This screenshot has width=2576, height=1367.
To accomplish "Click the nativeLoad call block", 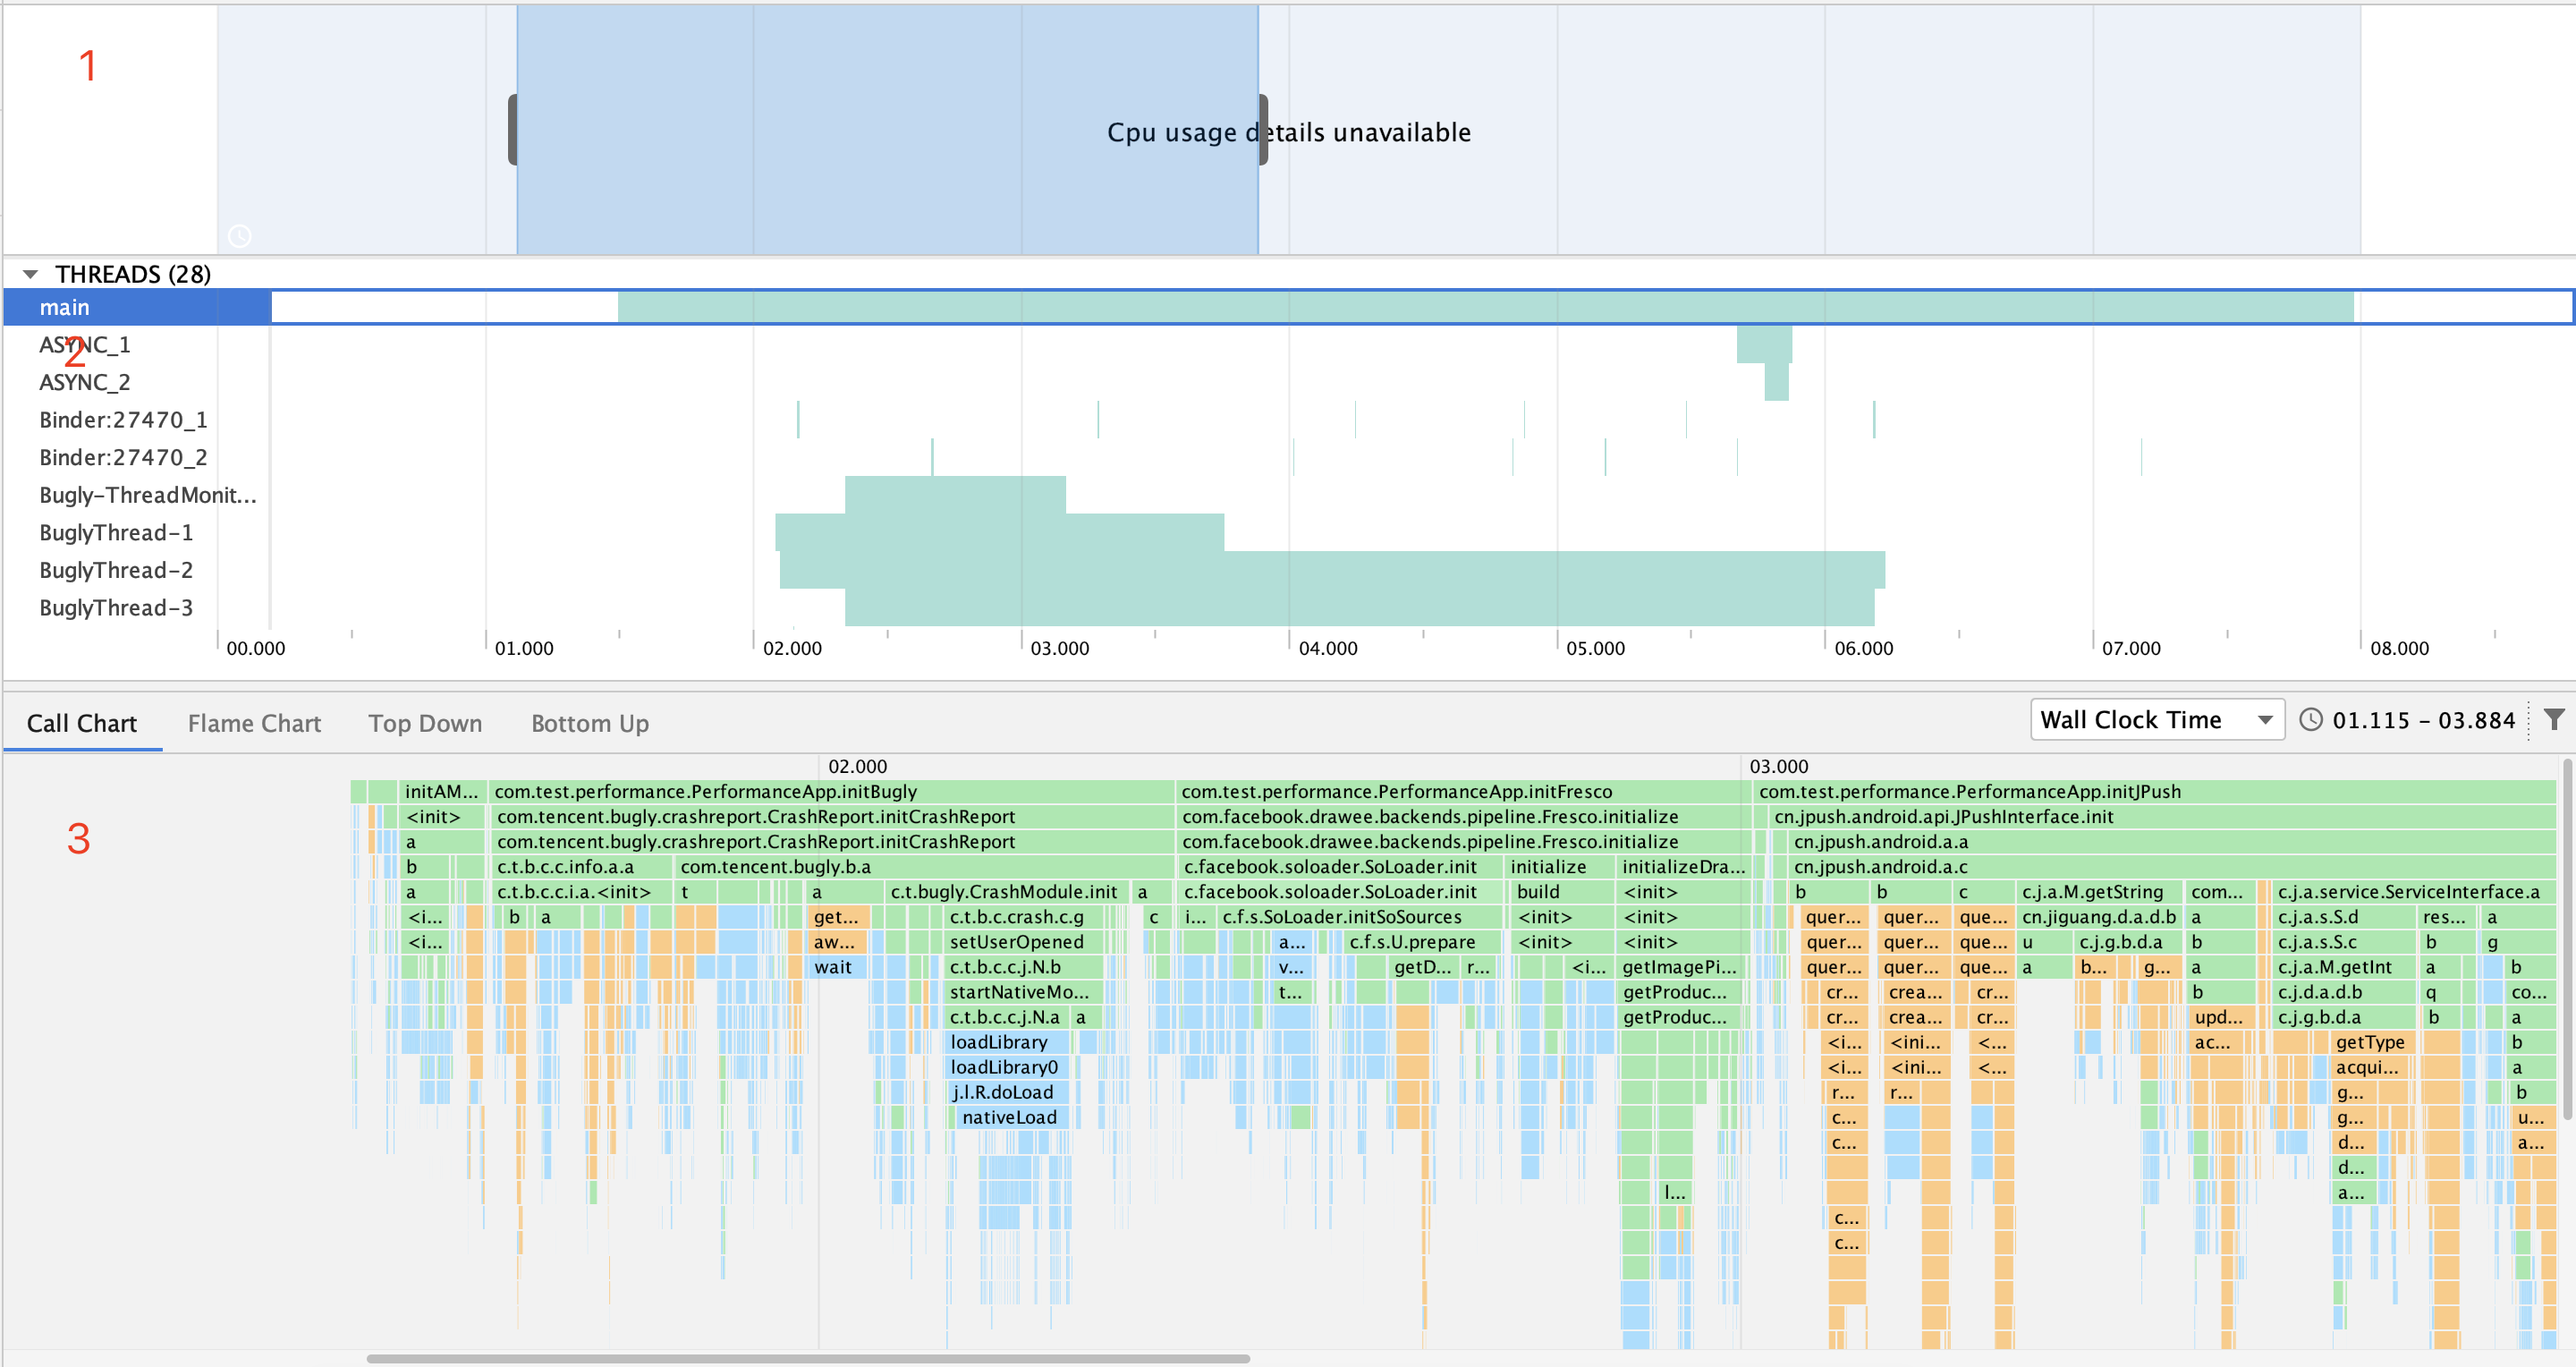I will coord(1009,1118).
